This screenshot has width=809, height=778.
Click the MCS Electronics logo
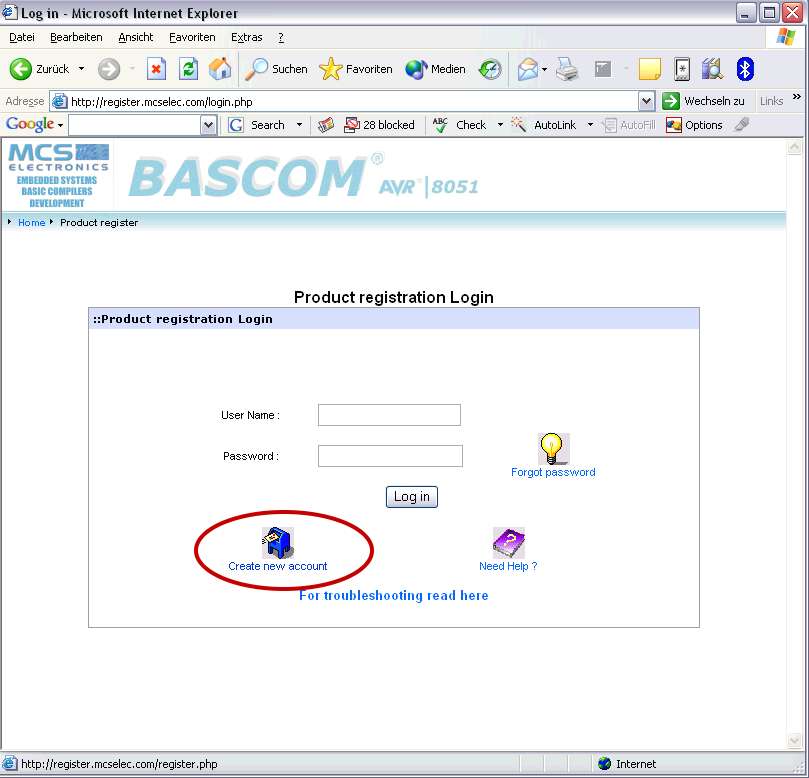(x=58, y=175)
